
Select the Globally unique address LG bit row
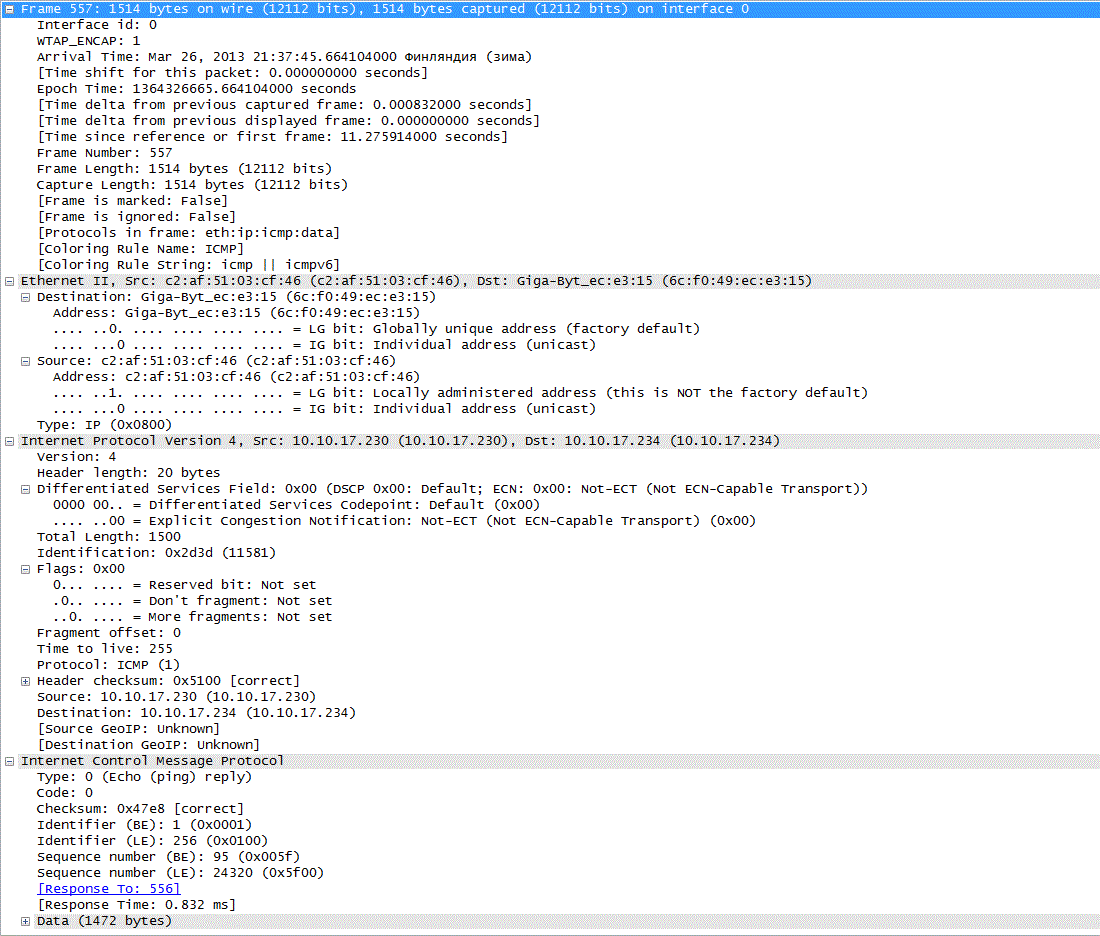click(x=377, y=330)
